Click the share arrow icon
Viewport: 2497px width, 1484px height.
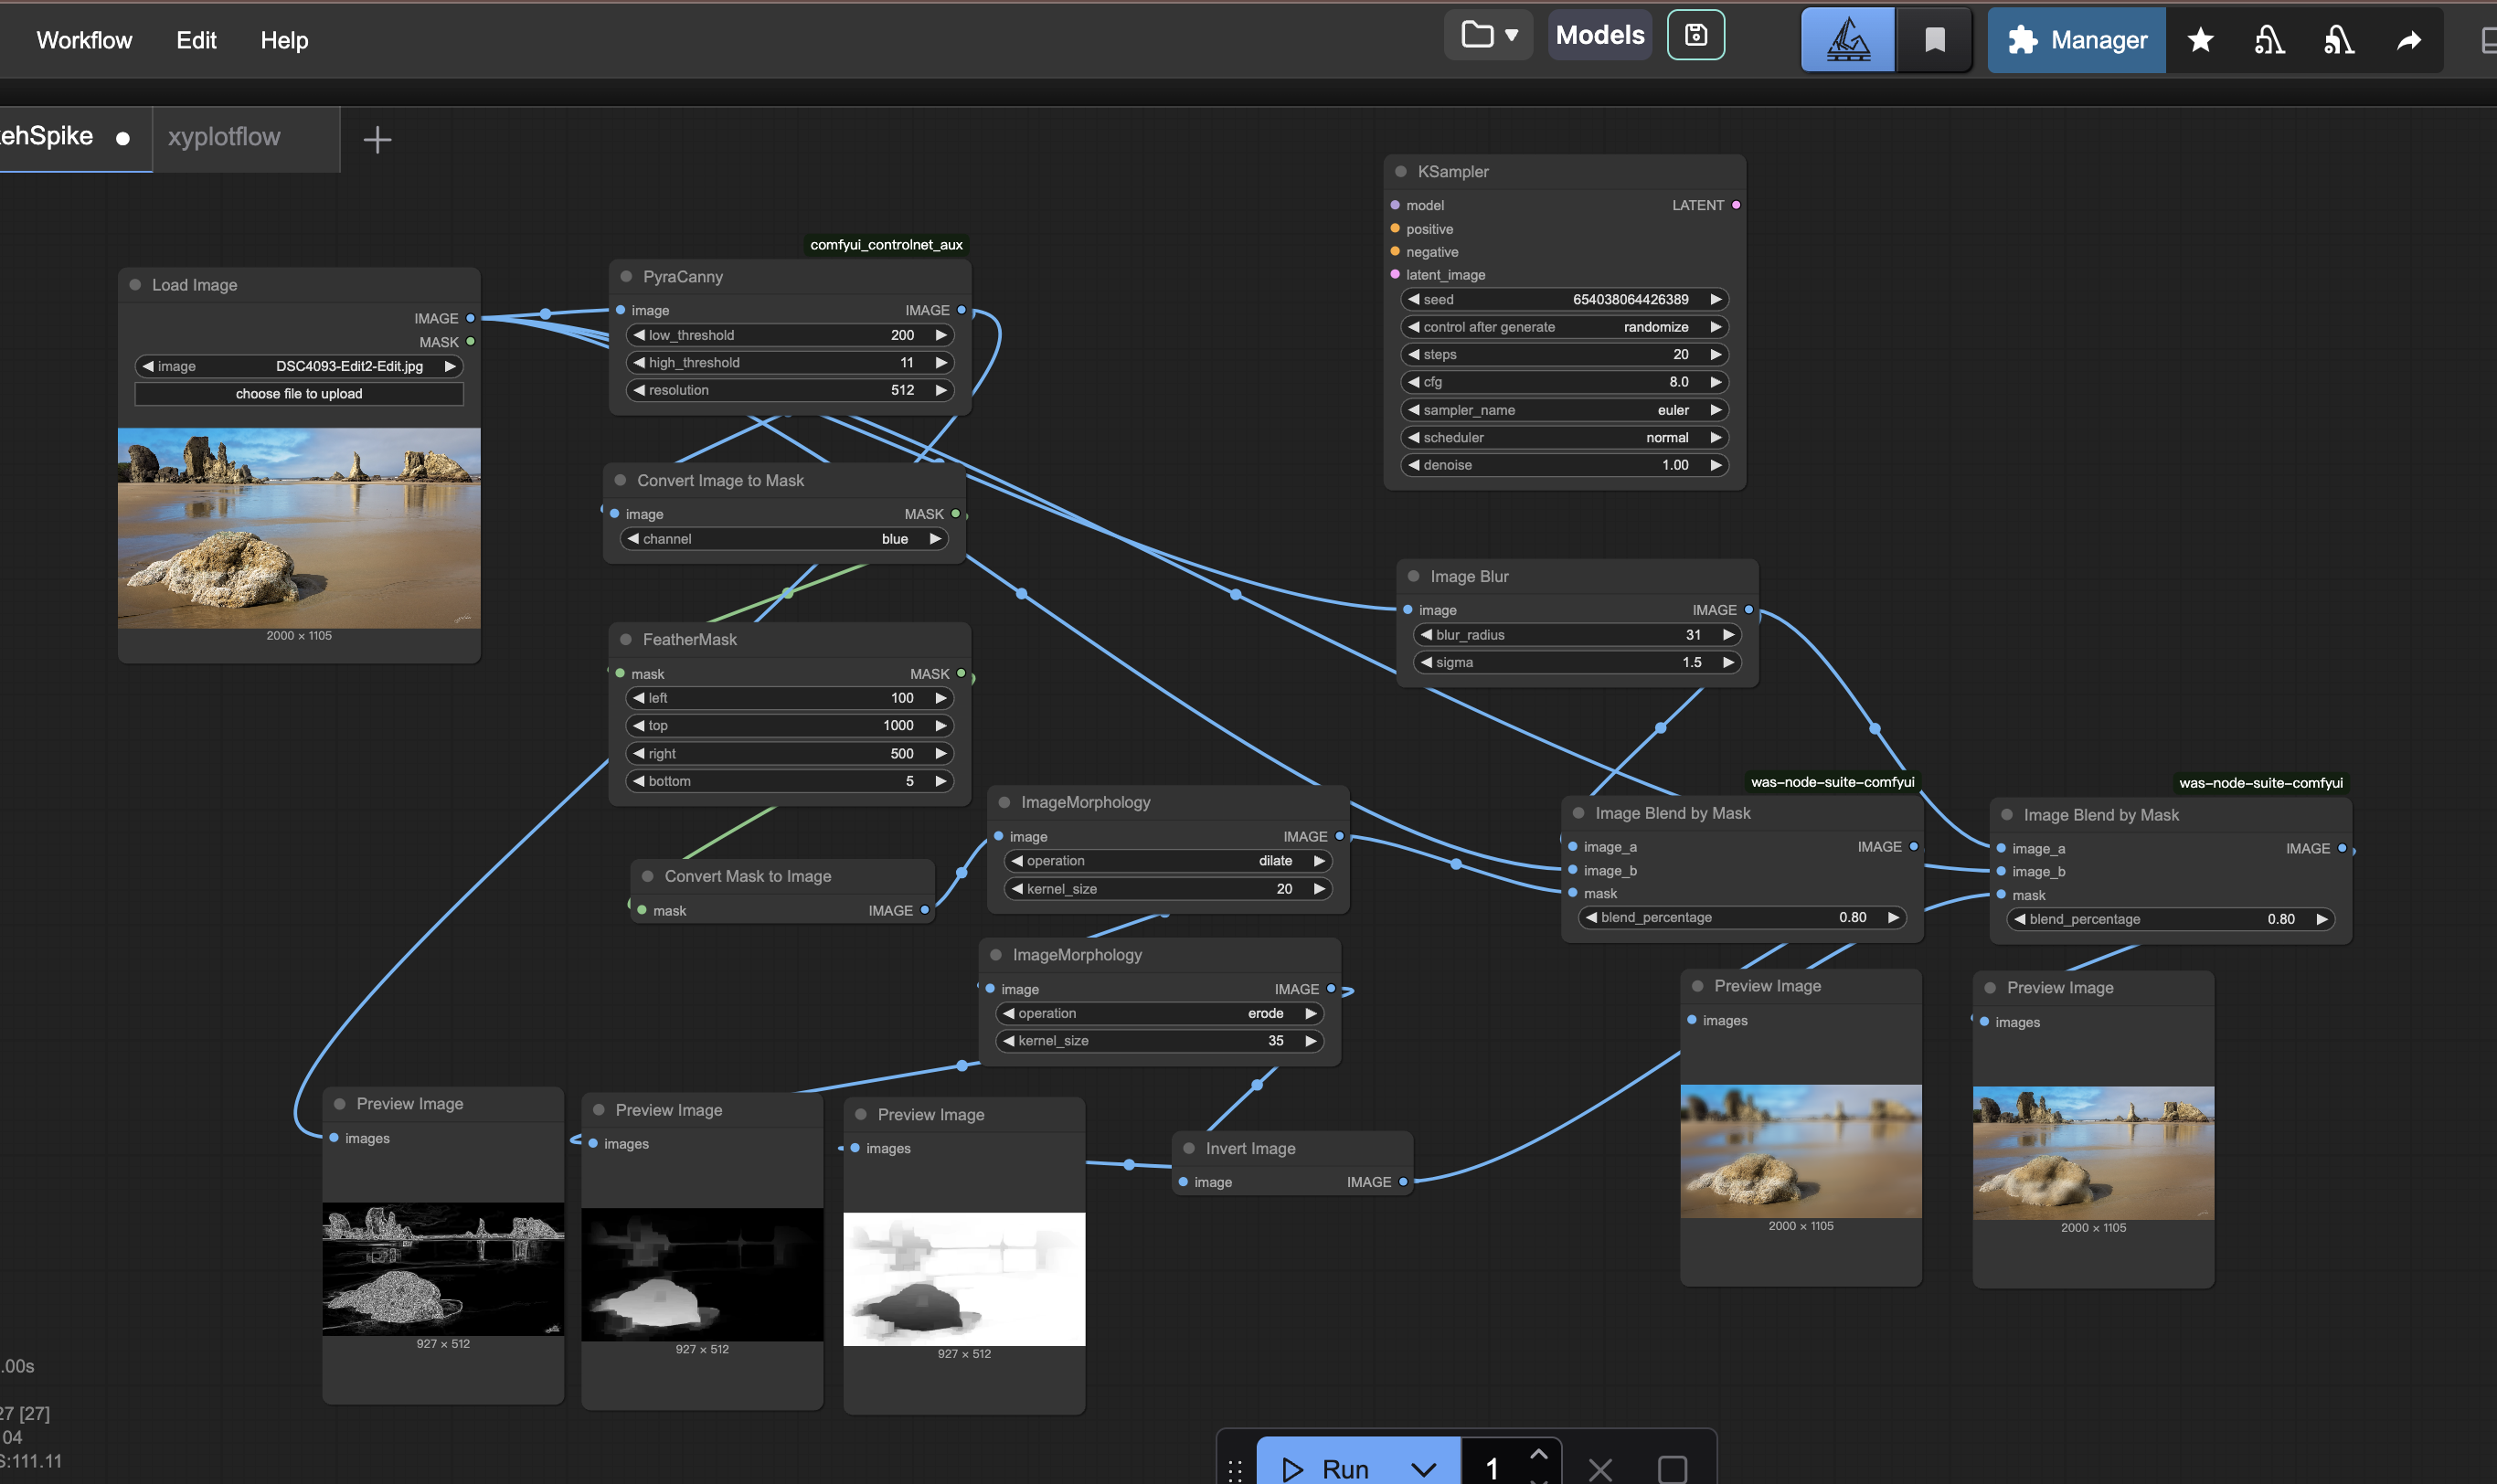[x=2409, y=40]
